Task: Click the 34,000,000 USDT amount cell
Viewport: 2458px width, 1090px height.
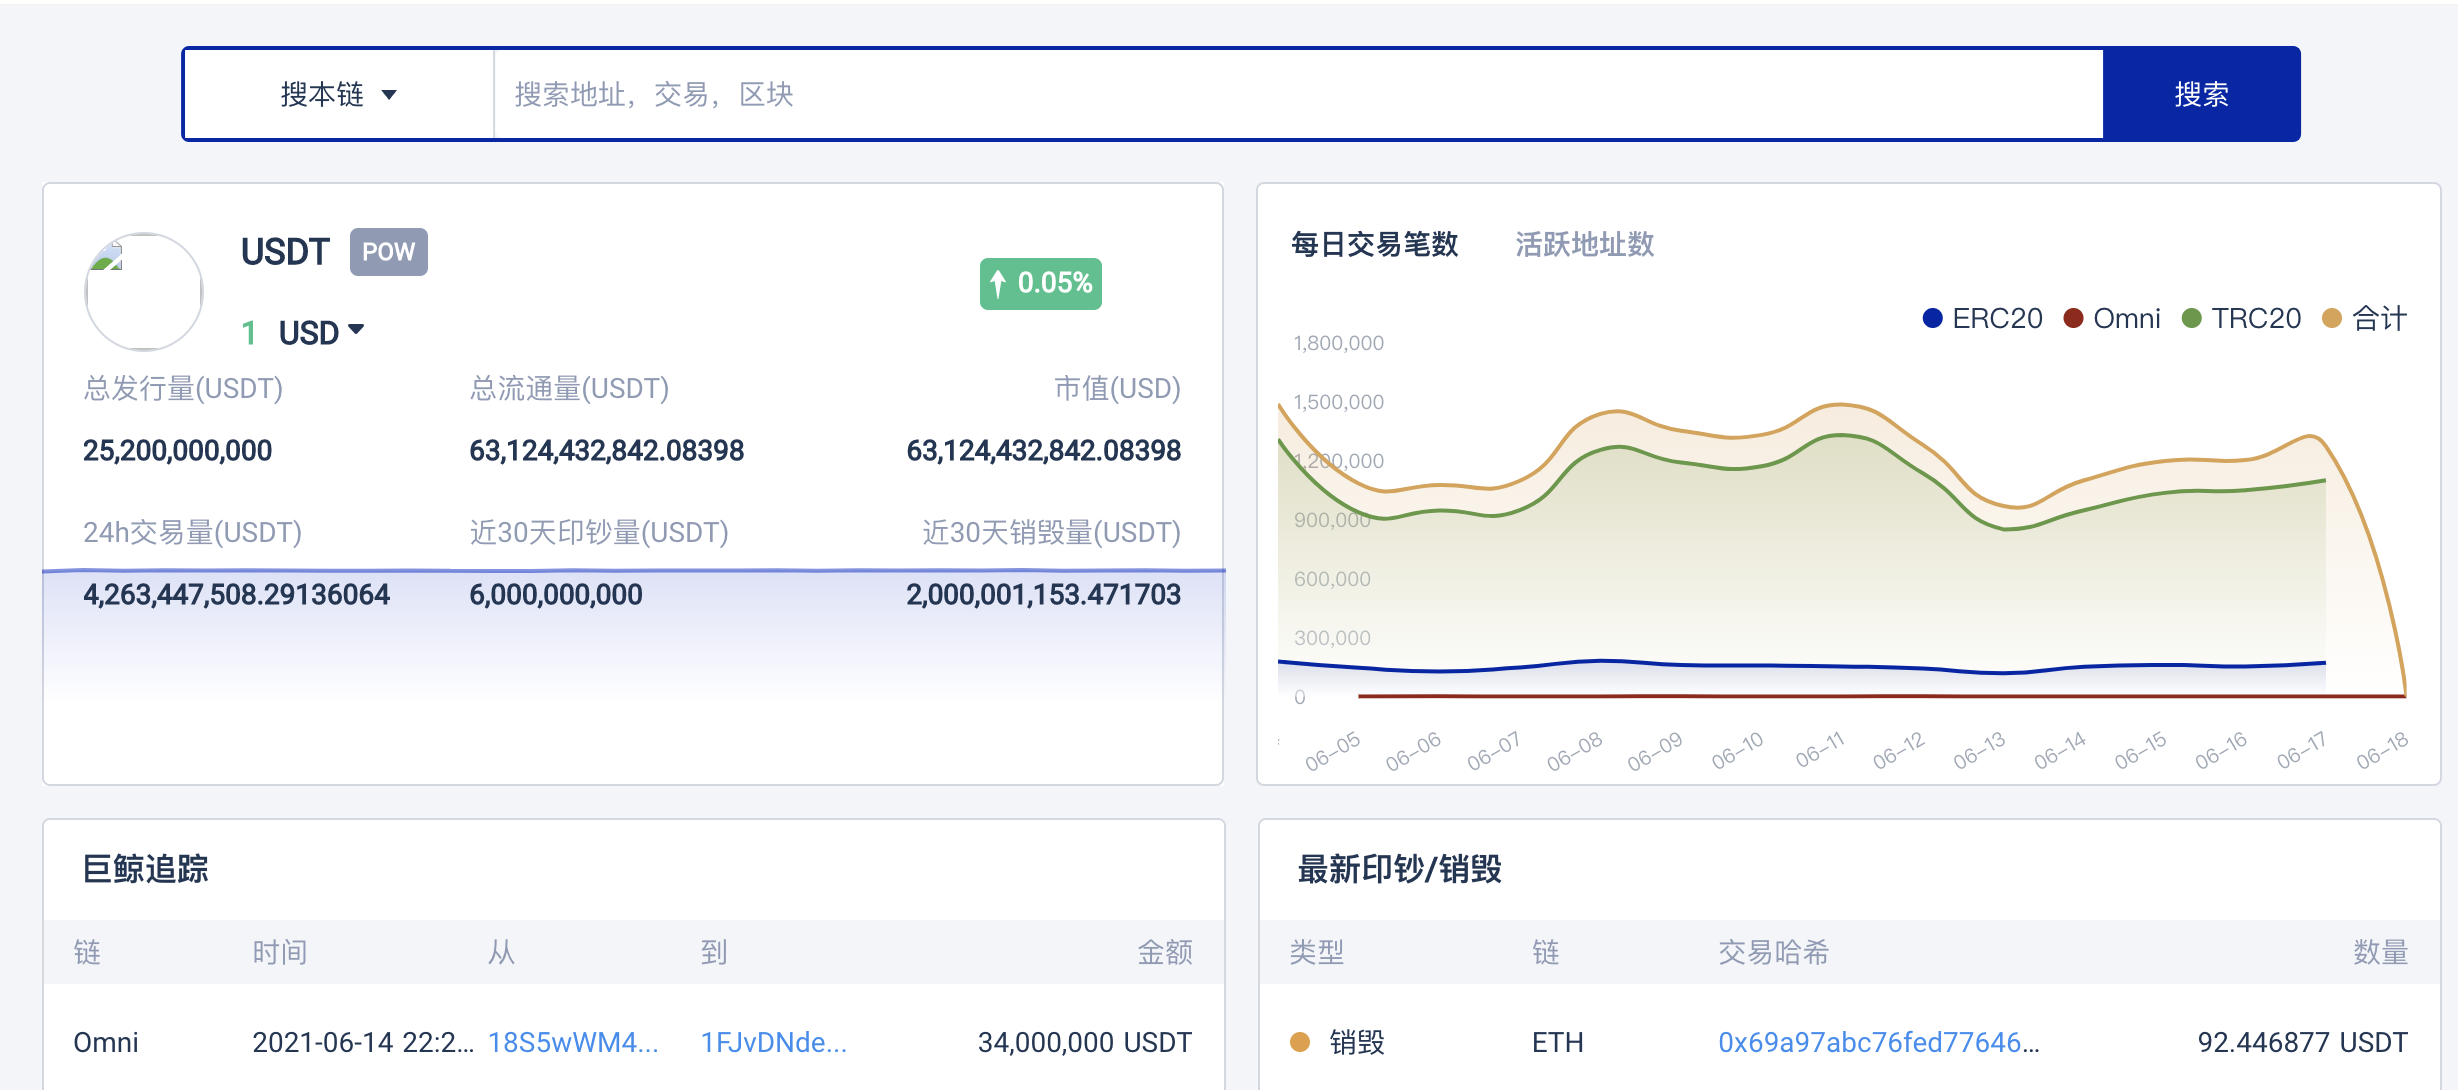Action: click(x=1084, y=1042)
